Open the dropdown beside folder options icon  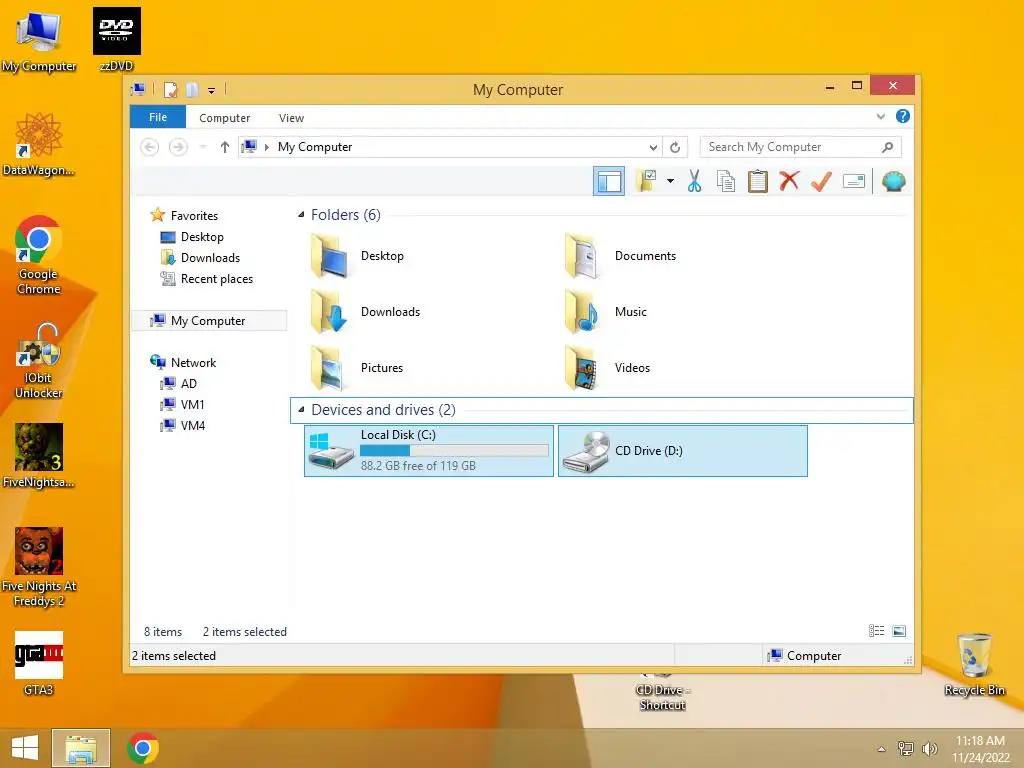pos(671,181)
